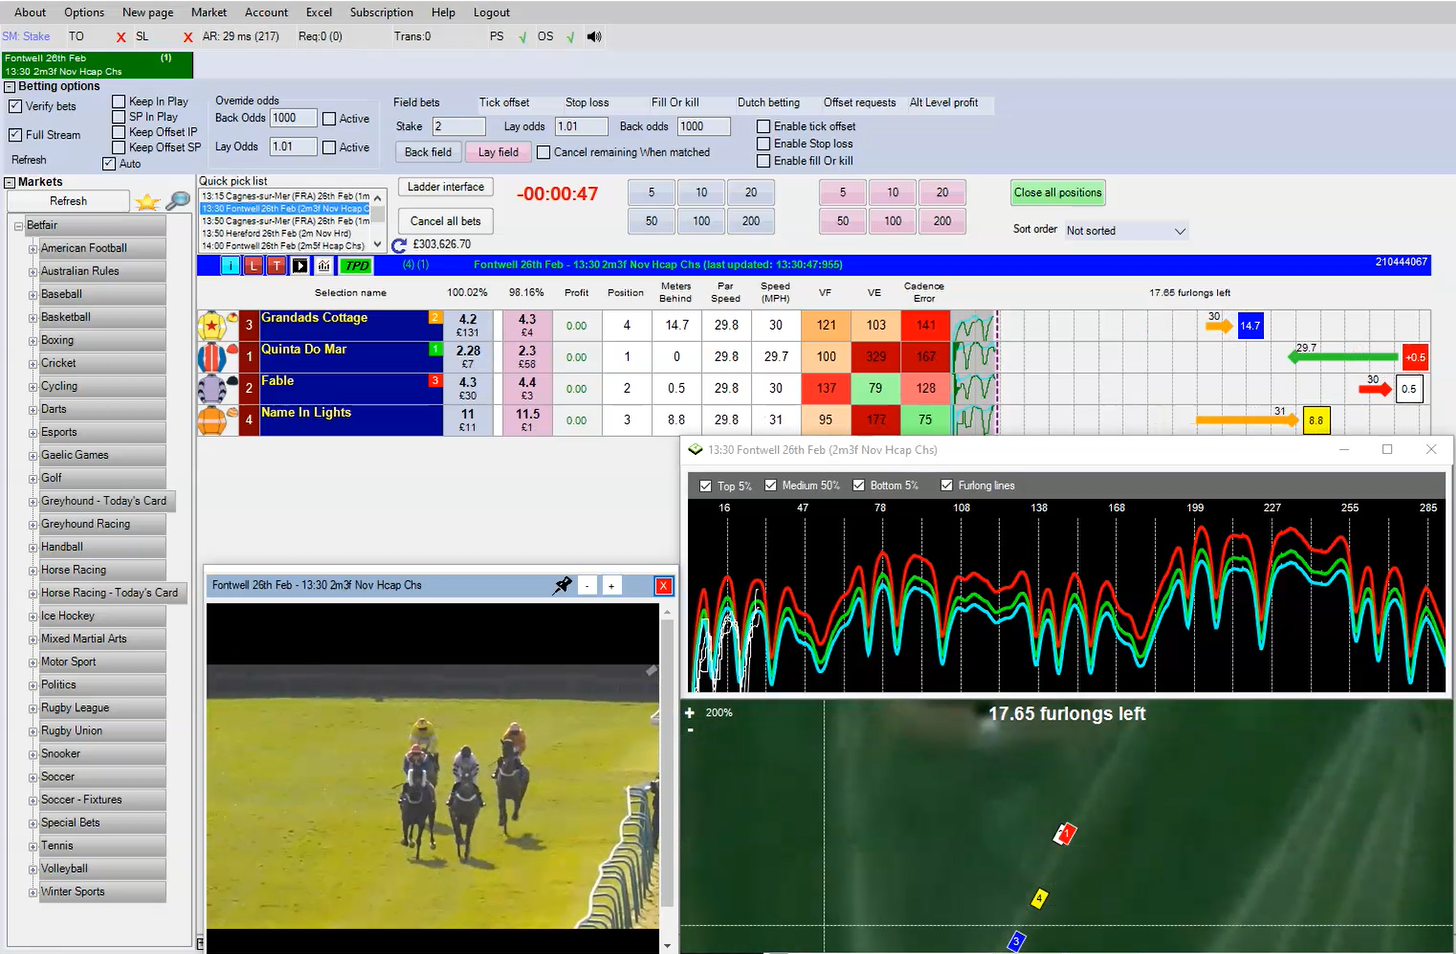Select the red L ladder icon
The width and height of the screenshot is (1456, 954).
[x=253, y=264]
